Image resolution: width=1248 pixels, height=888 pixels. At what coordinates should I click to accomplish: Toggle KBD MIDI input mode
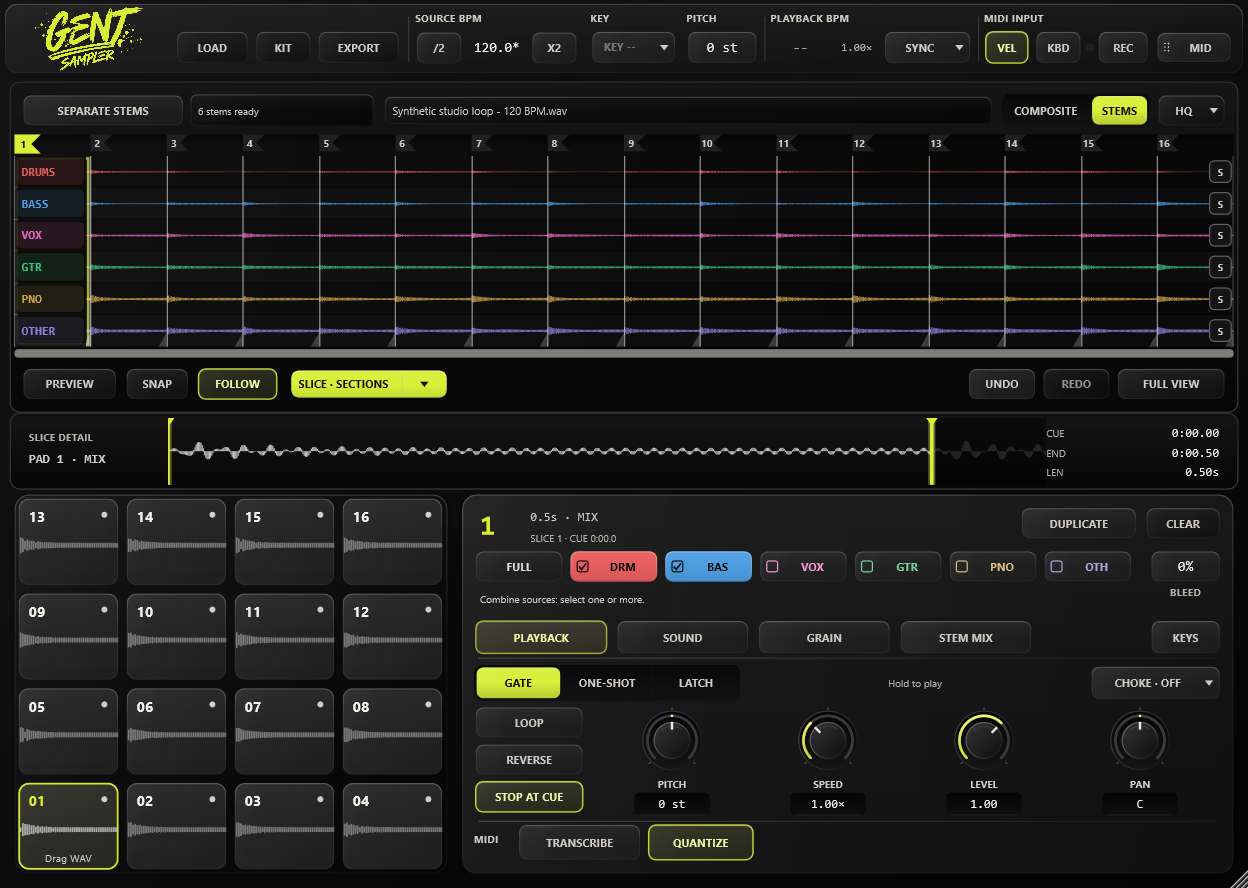[x=1058, y=48]
